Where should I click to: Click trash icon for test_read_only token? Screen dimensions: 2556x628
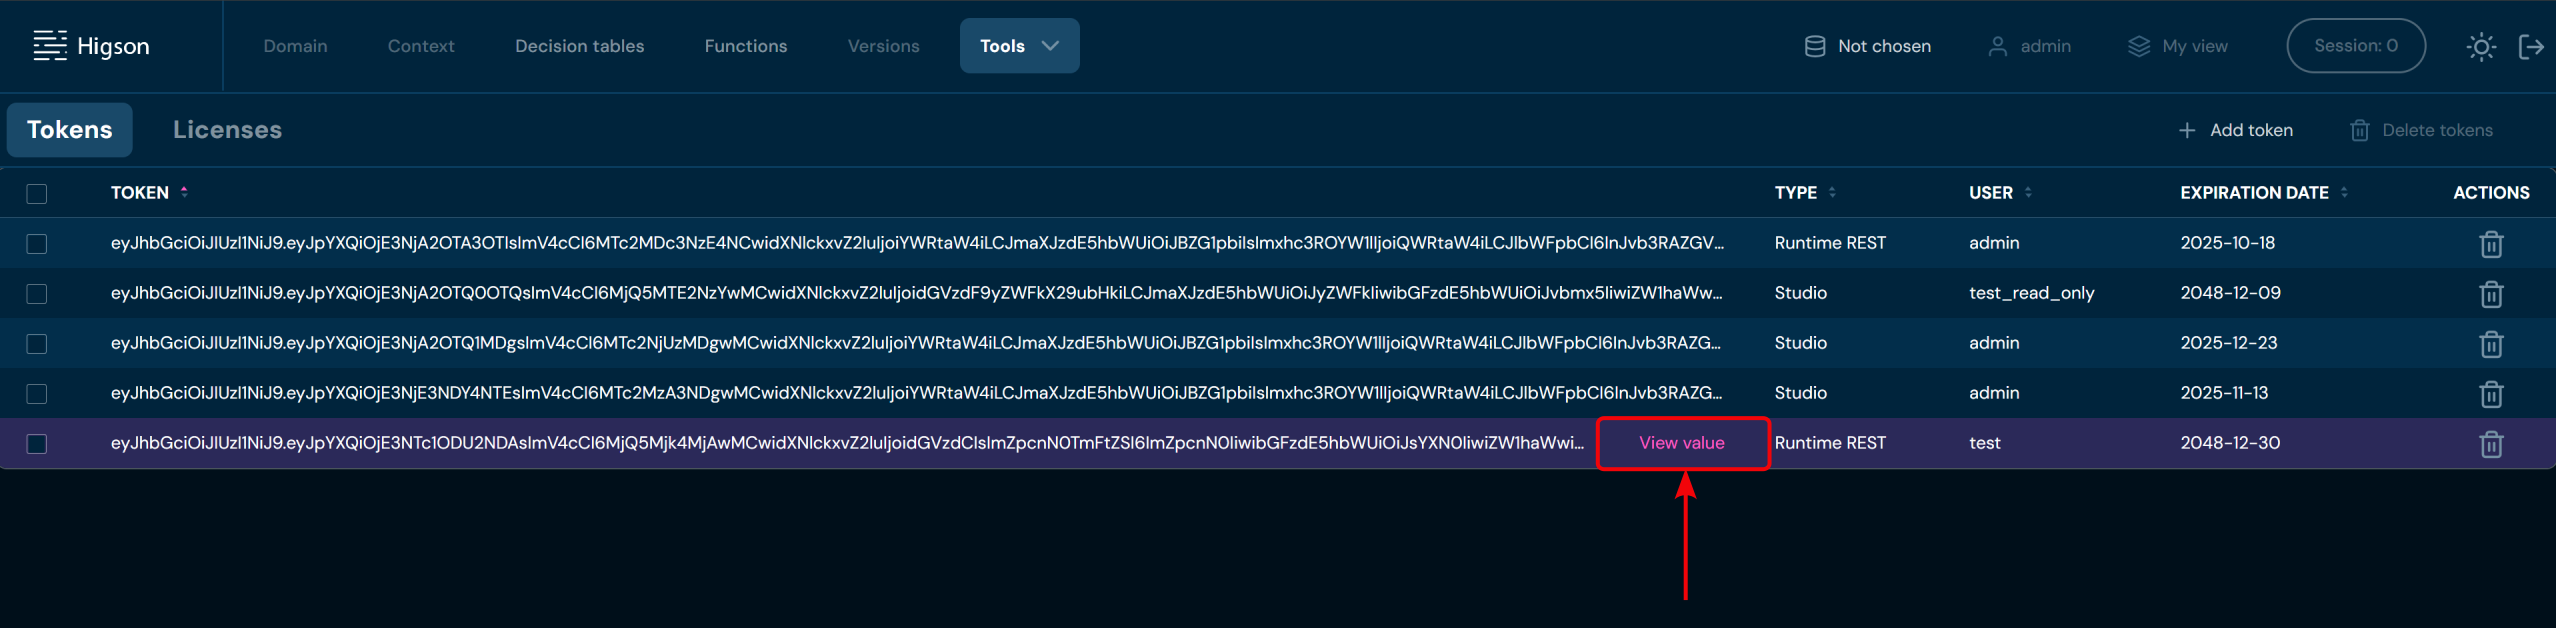tap(2490, 294)
